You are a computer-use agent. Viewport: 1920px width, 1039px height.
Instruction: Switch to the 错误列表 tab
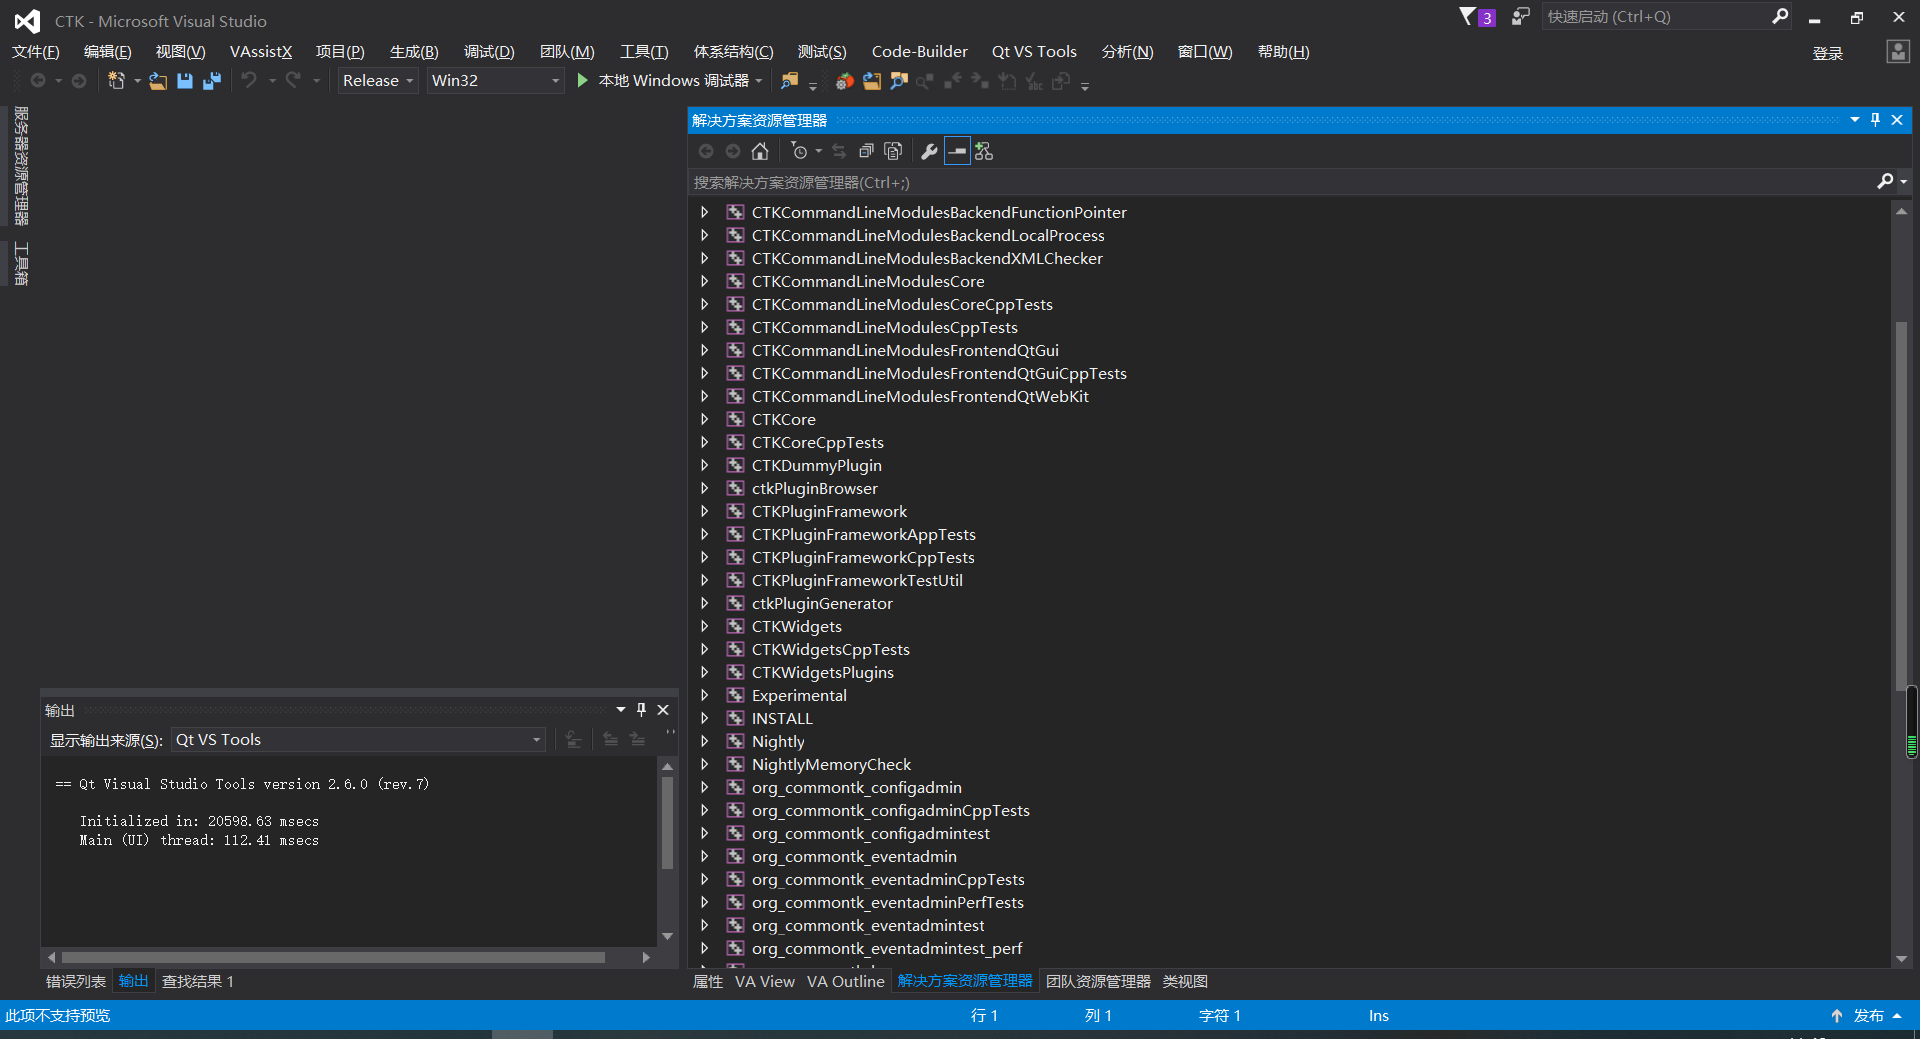tap(76, 981)
